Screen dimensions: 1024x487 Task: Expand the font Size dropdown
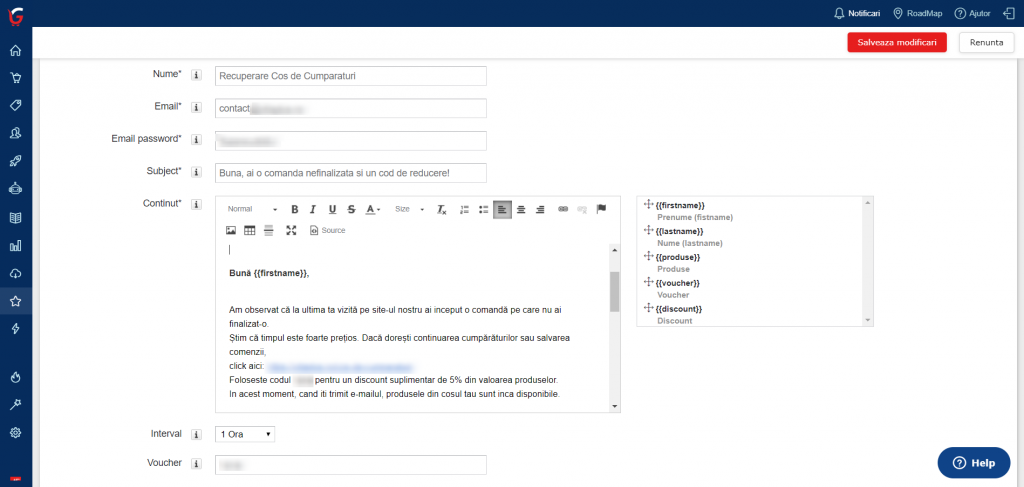[408, 209]
